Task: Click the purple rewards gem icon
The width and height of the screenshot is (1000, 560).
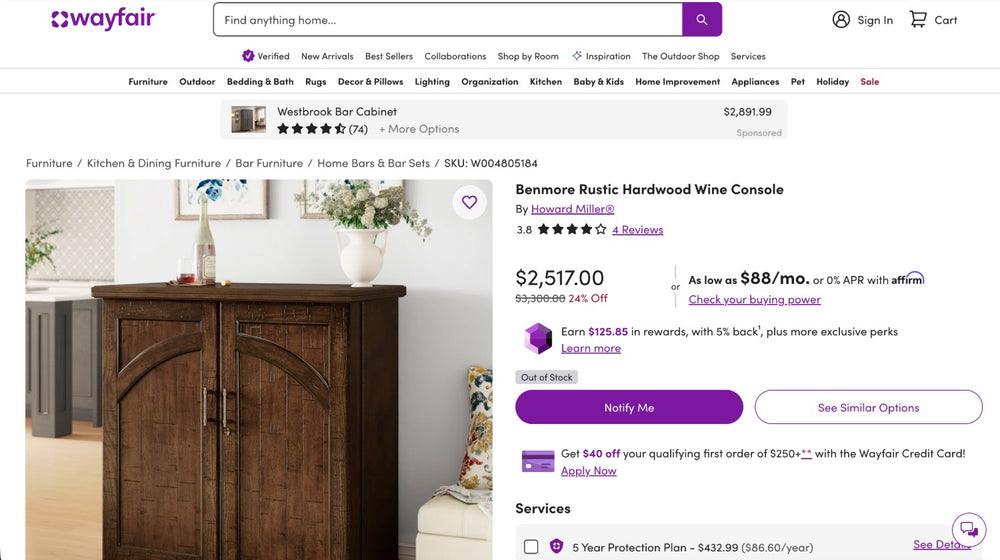Action: 538,339
